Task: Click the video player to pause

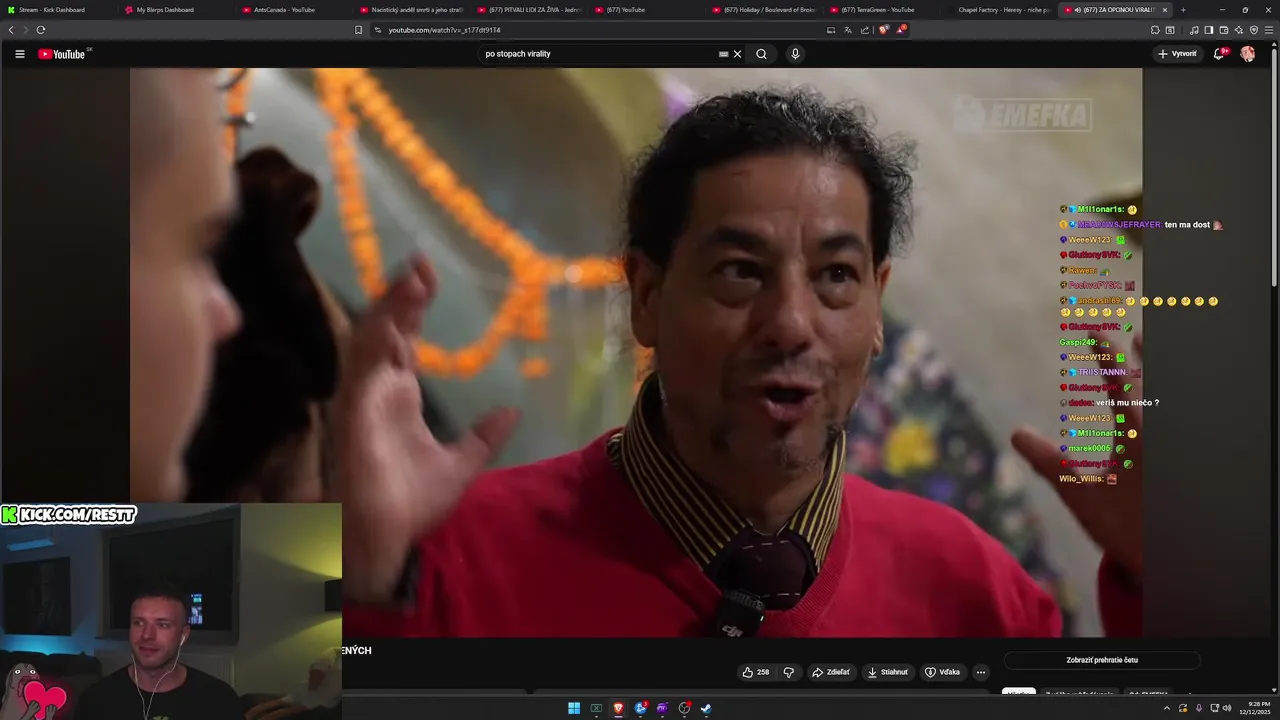Action: (x=636, y=352)
